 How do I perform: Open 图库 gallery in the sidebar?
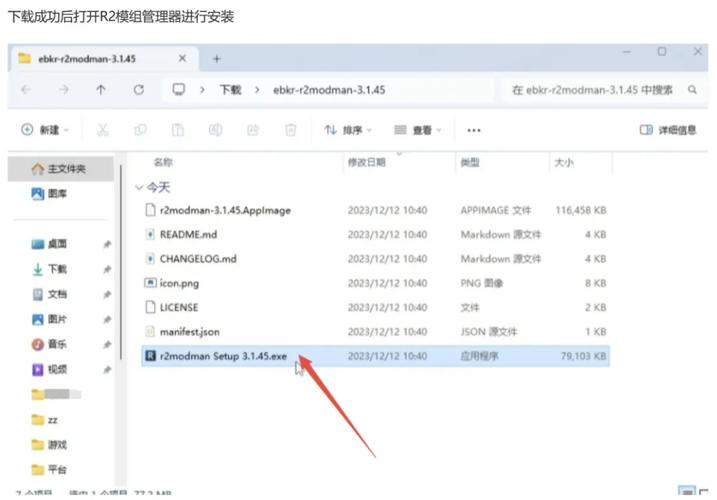click(x=50, y=194)
